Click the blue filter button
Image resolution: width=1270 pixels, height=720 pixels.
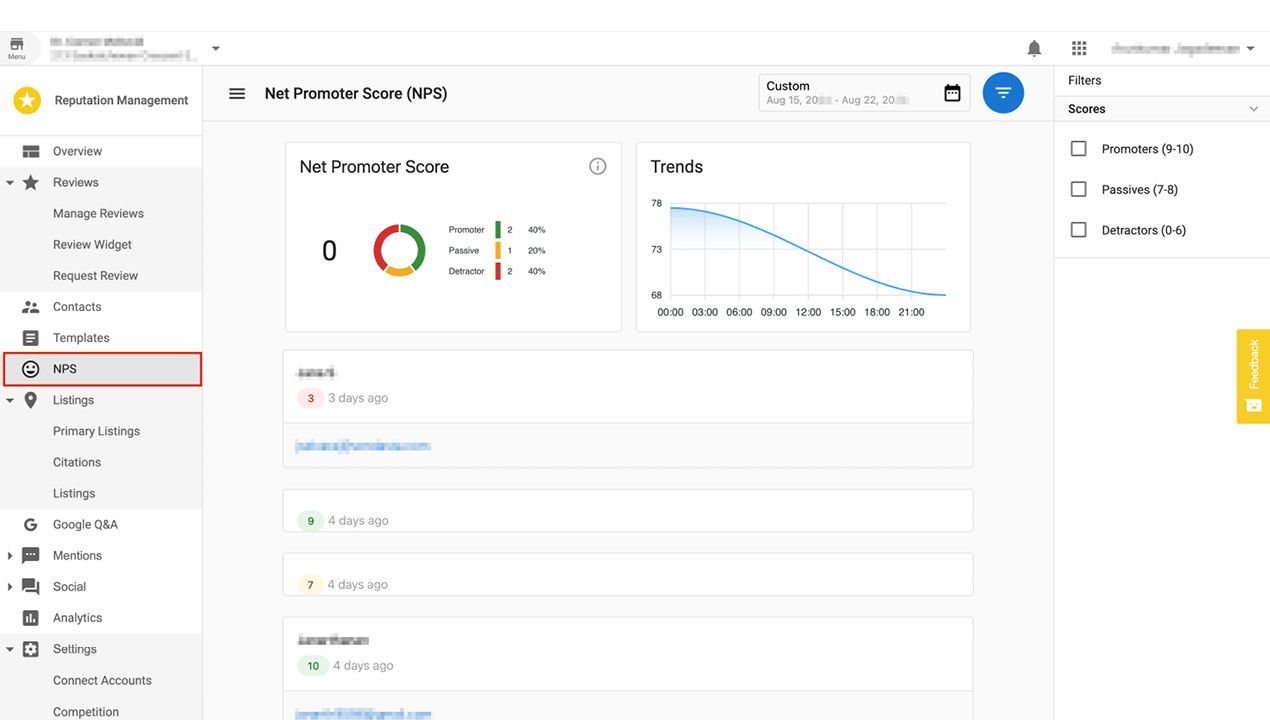(1003, 93)
